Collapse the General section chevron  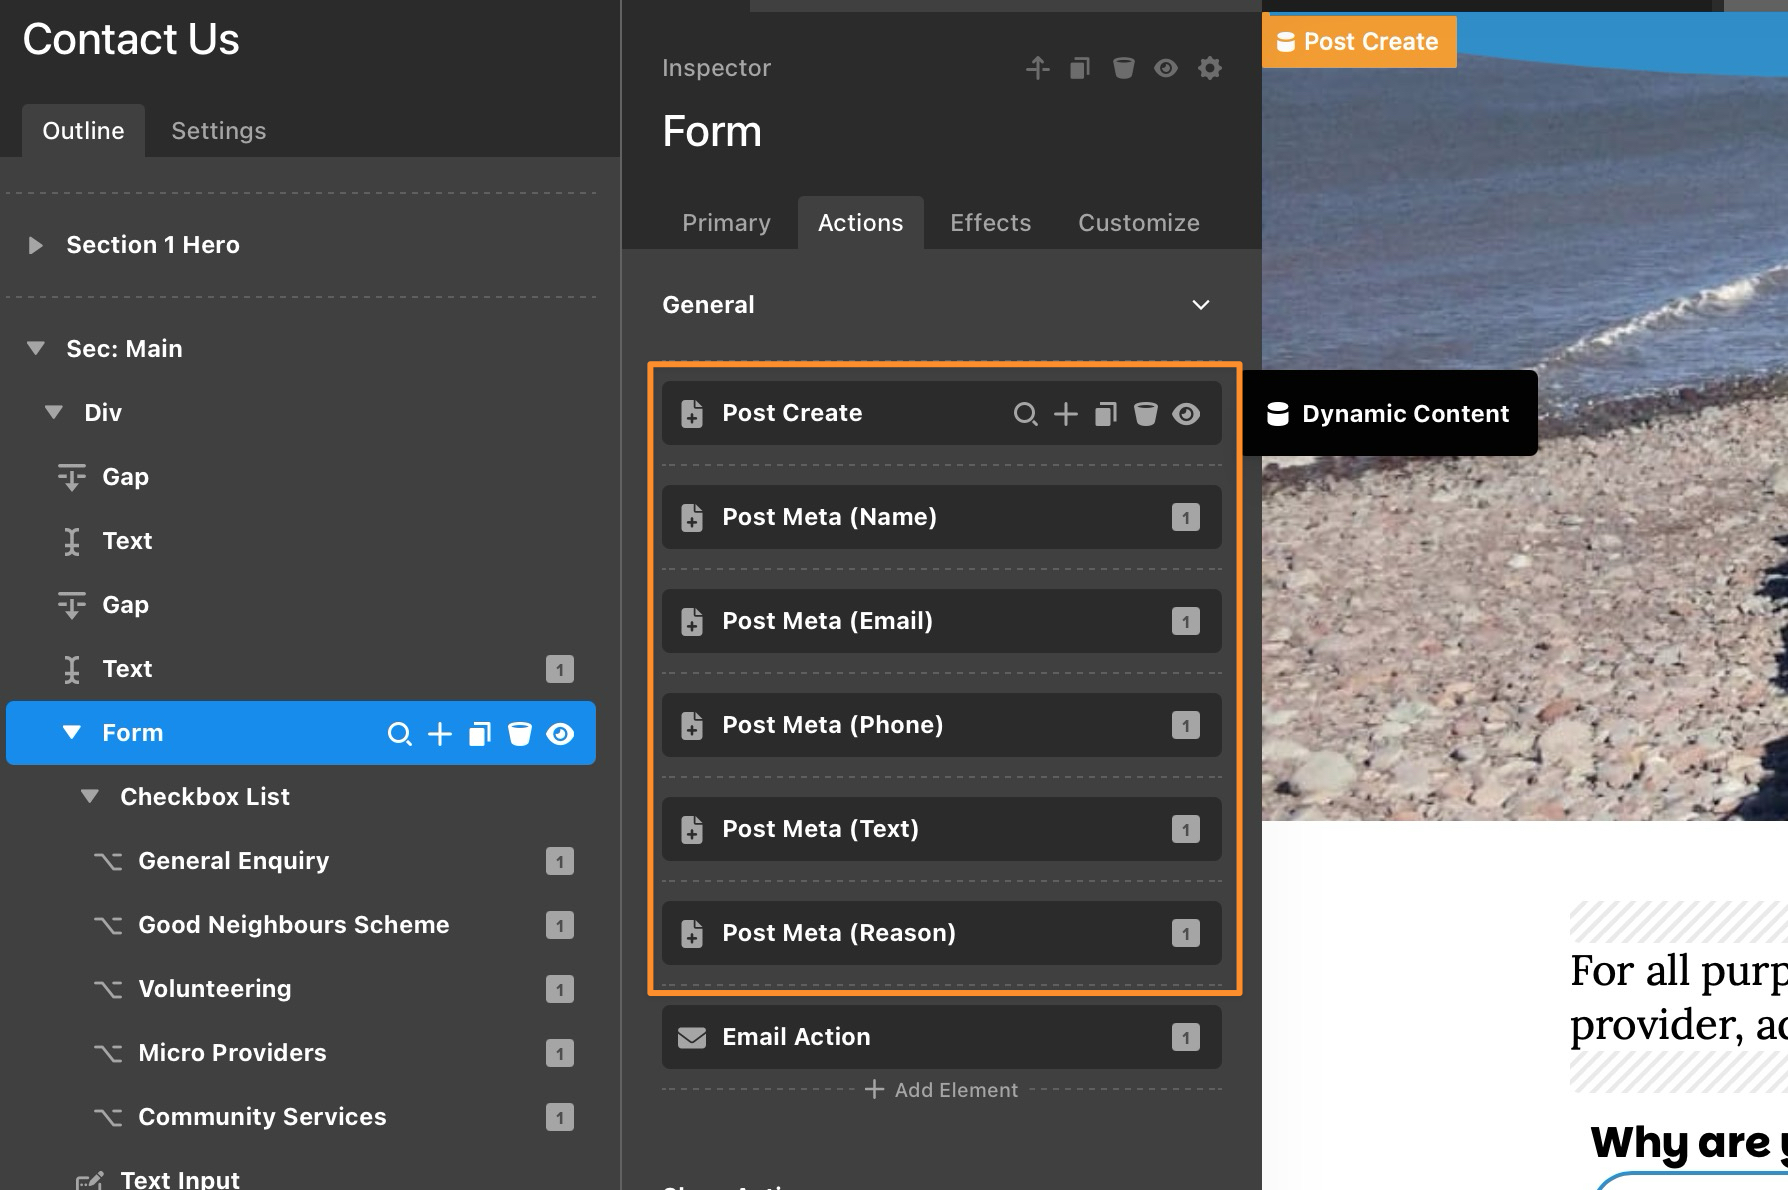(1201, 305)
